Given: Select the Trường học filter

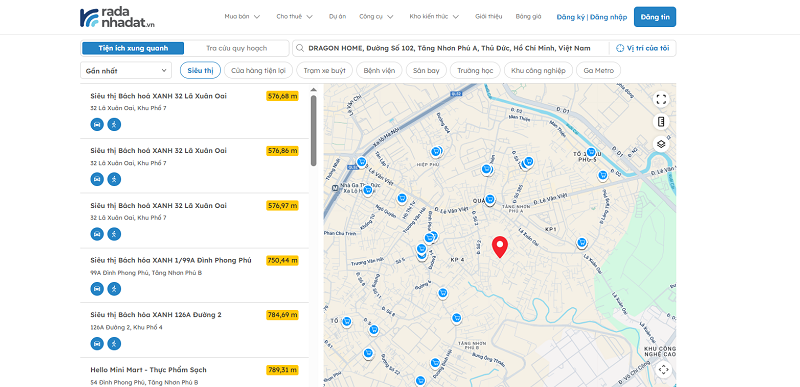Looking at the screenshot, I should coord(475,70).
